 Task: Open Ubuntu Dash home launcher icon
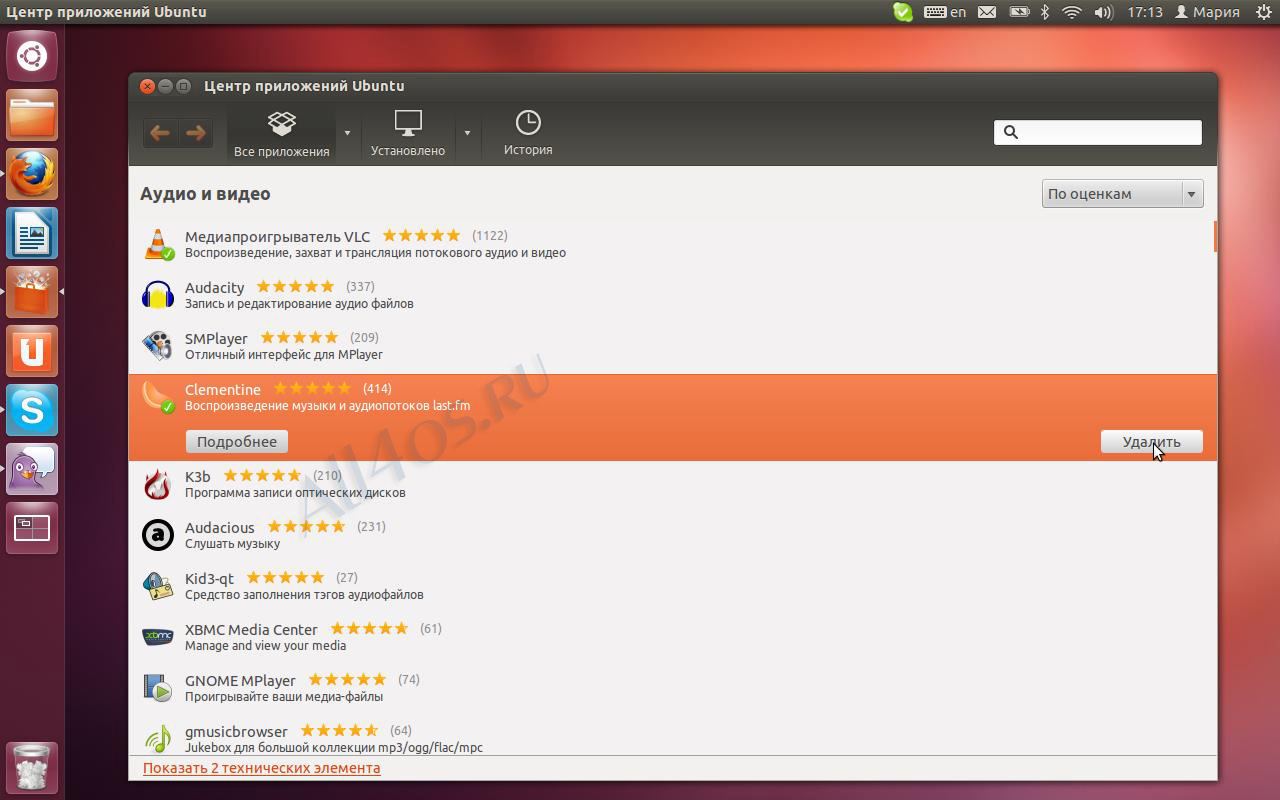tap(32, 56)
